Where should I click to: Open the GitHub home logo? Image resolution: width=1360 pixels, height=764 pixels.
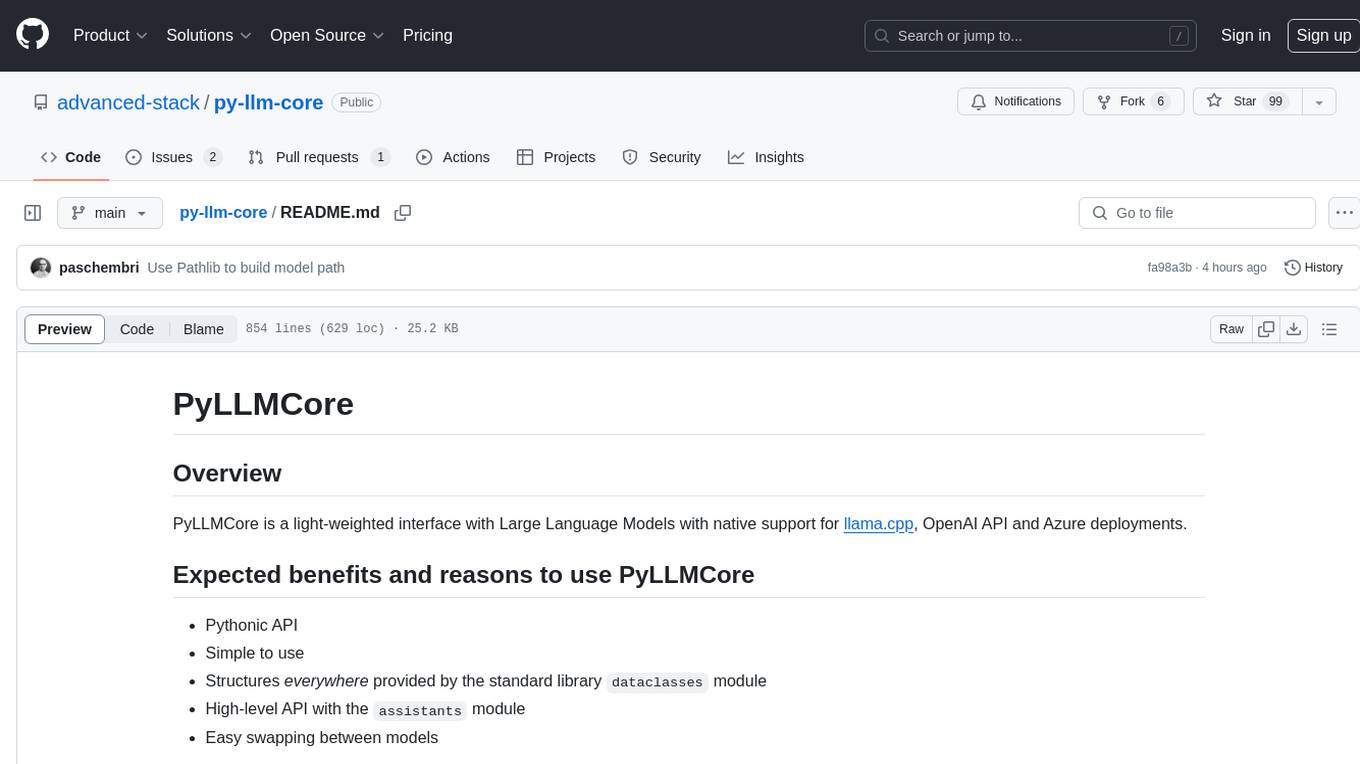(32, 35)
